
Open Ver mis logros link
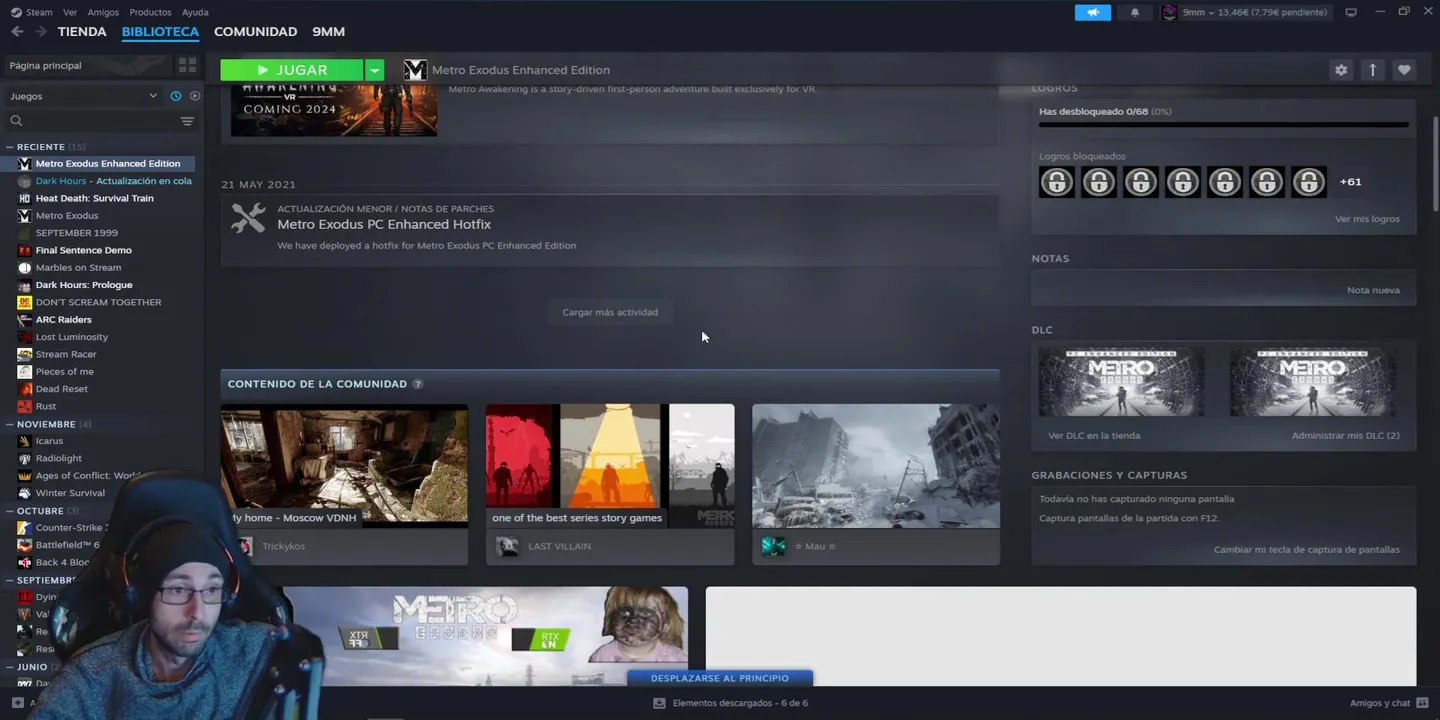point(1367,219)
